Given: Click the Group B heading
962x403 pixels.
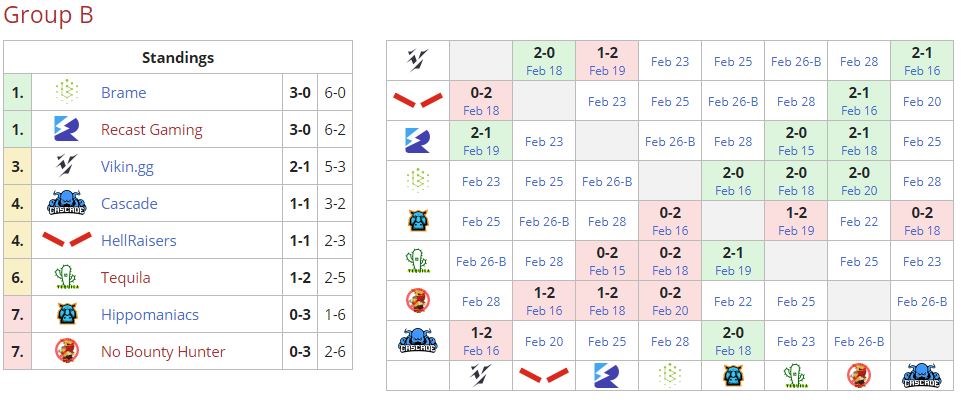Looking at the screenshot, I should pos(48,15).
